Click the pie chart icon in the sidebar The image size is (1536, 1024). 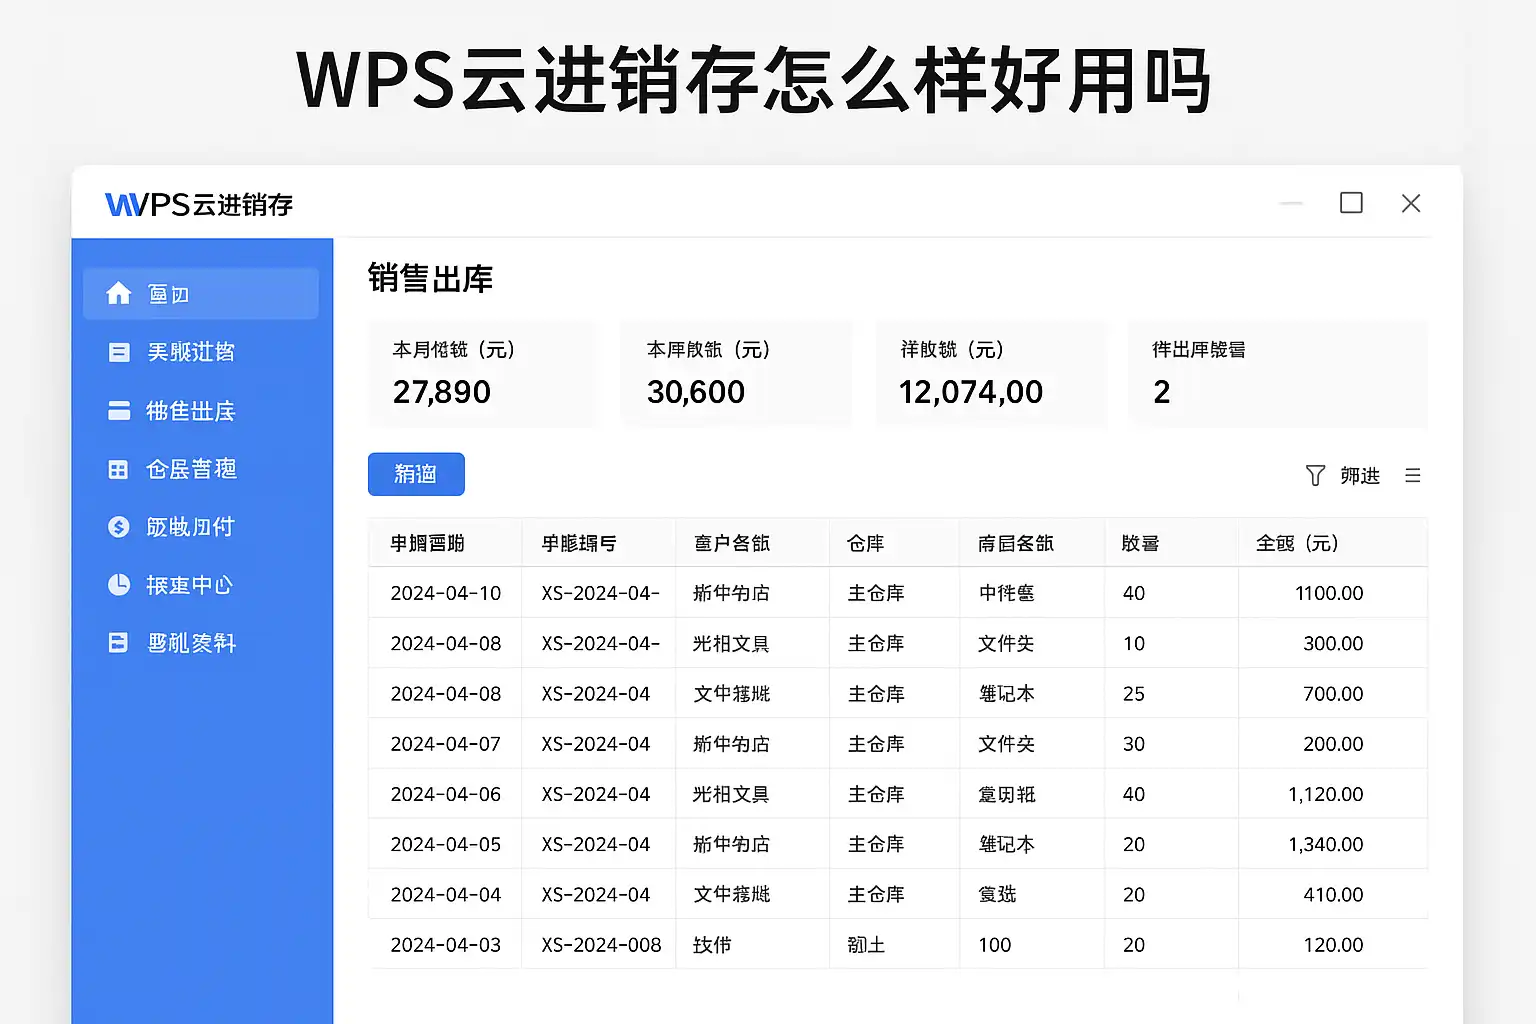tap(119, 585)
